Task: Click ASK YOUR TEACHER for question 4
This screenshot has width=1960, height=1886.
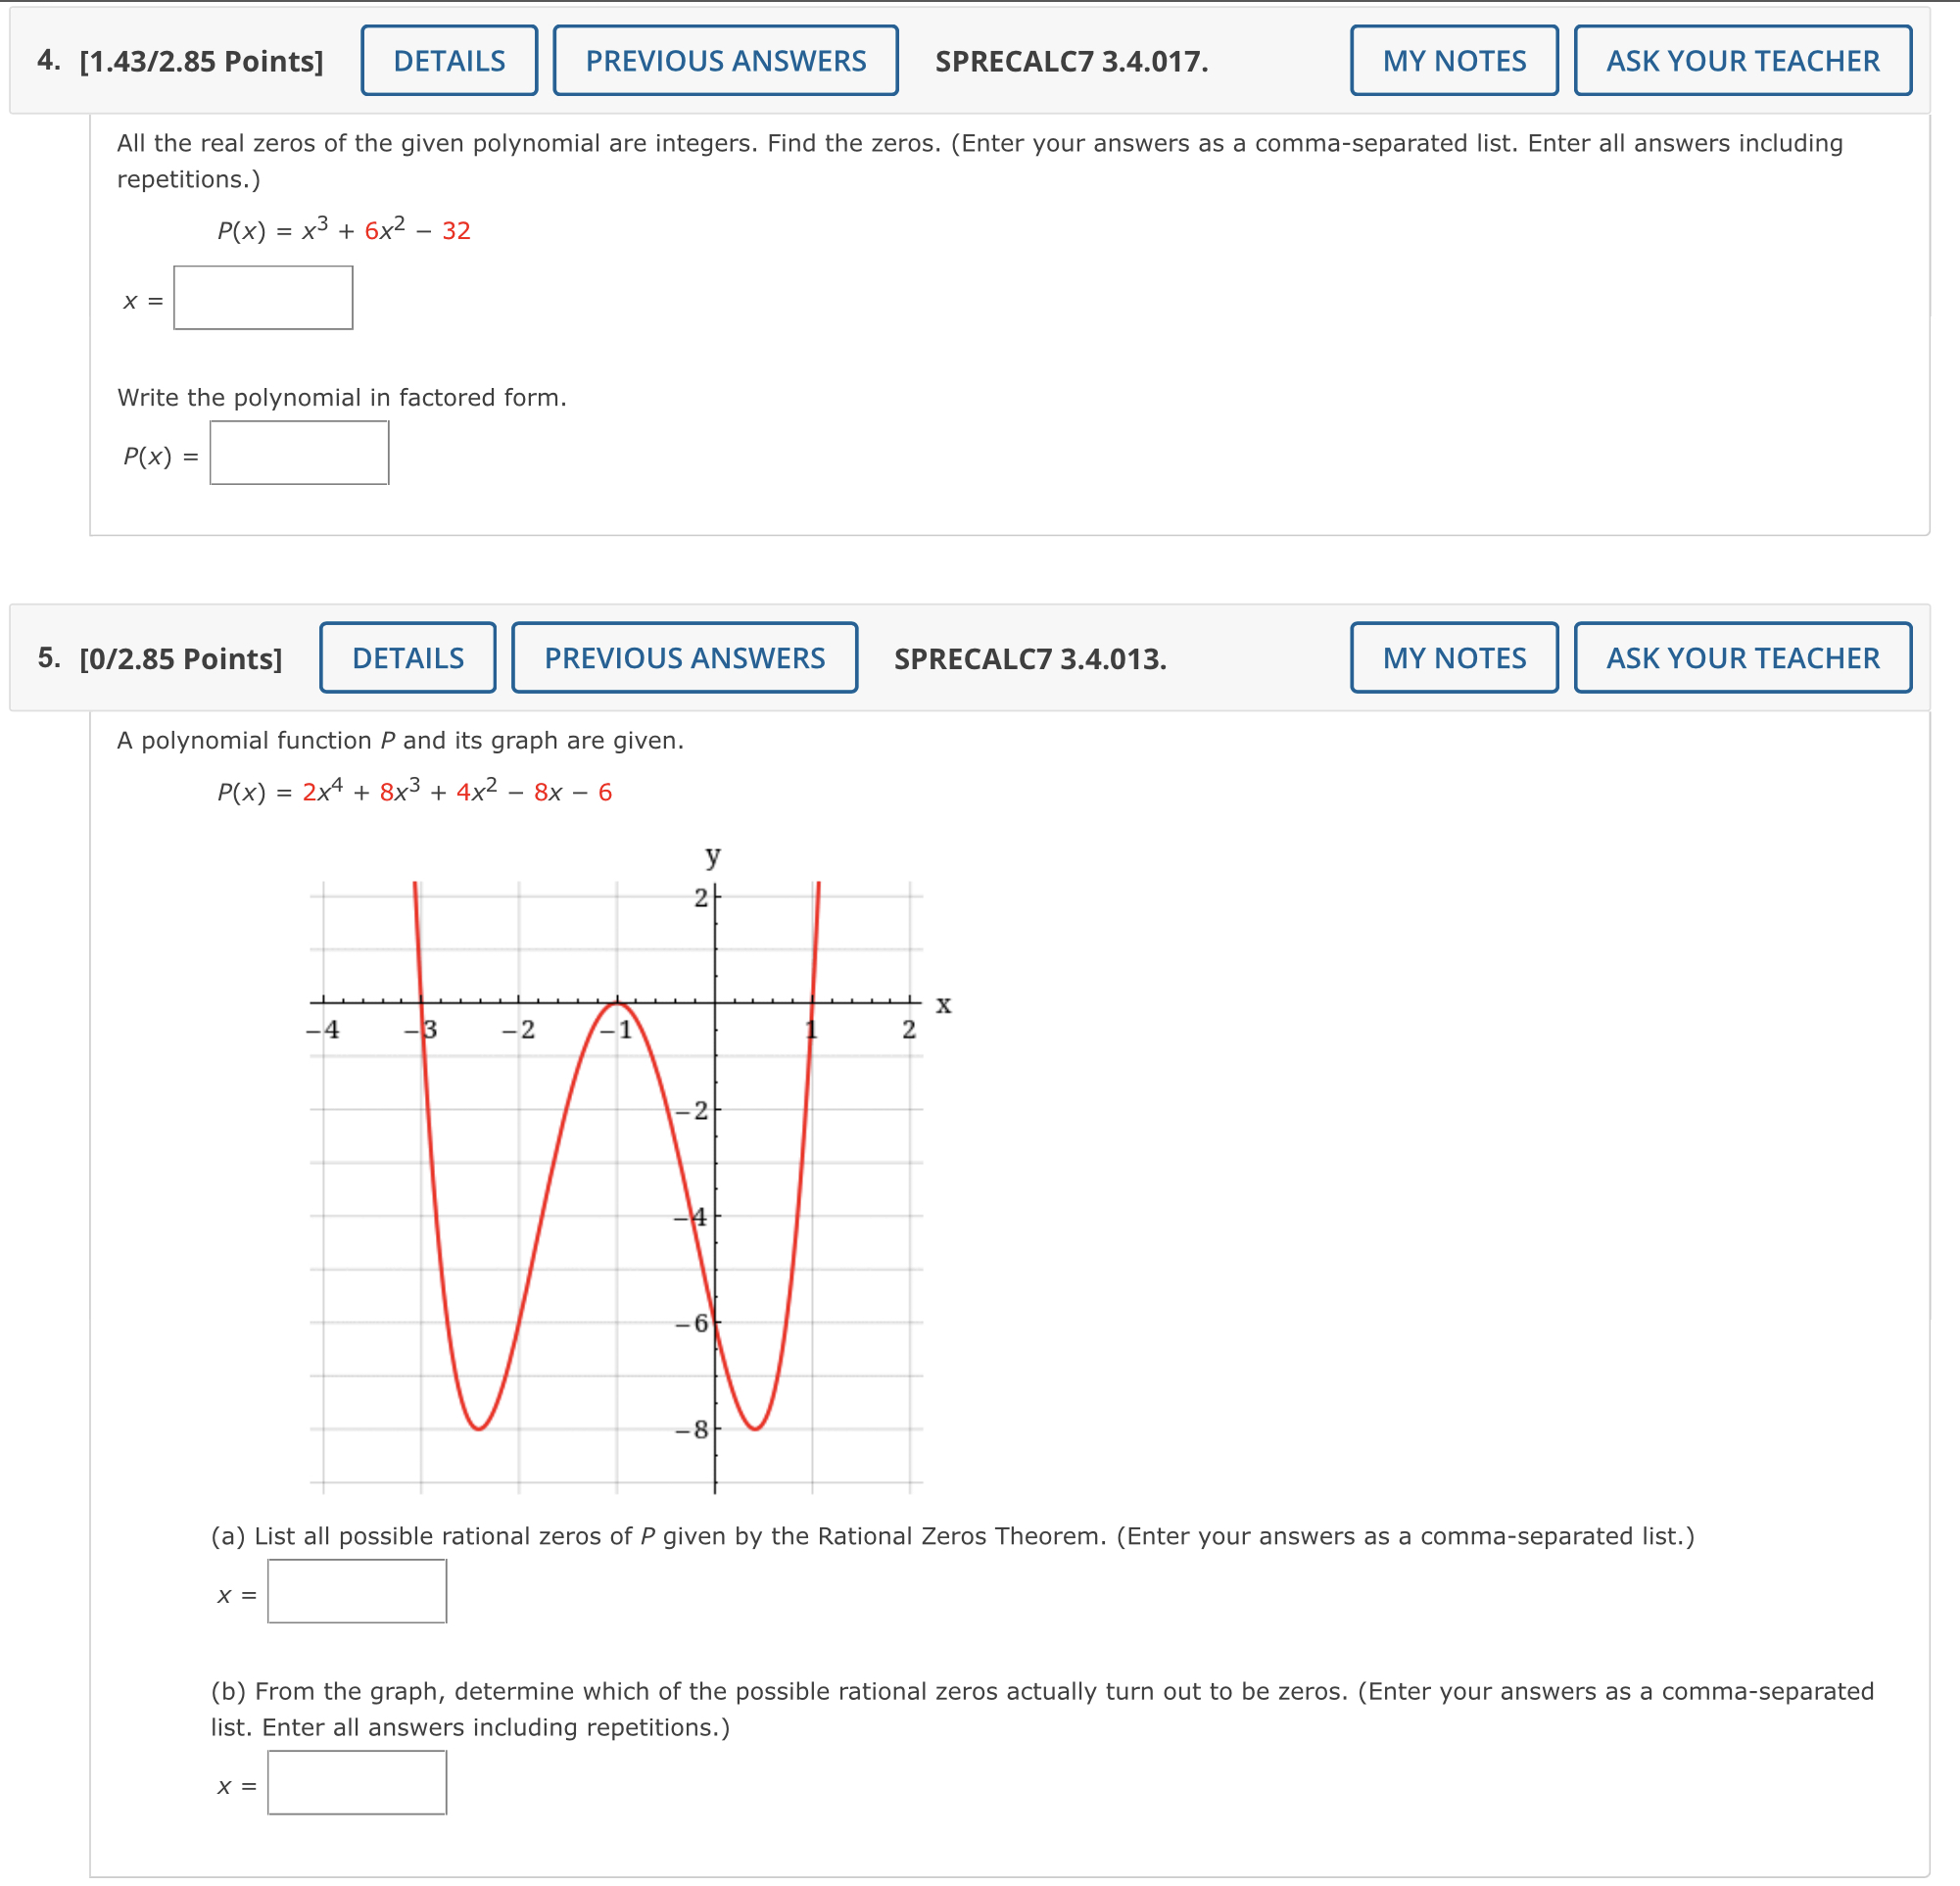Action: click(1742, 60)
